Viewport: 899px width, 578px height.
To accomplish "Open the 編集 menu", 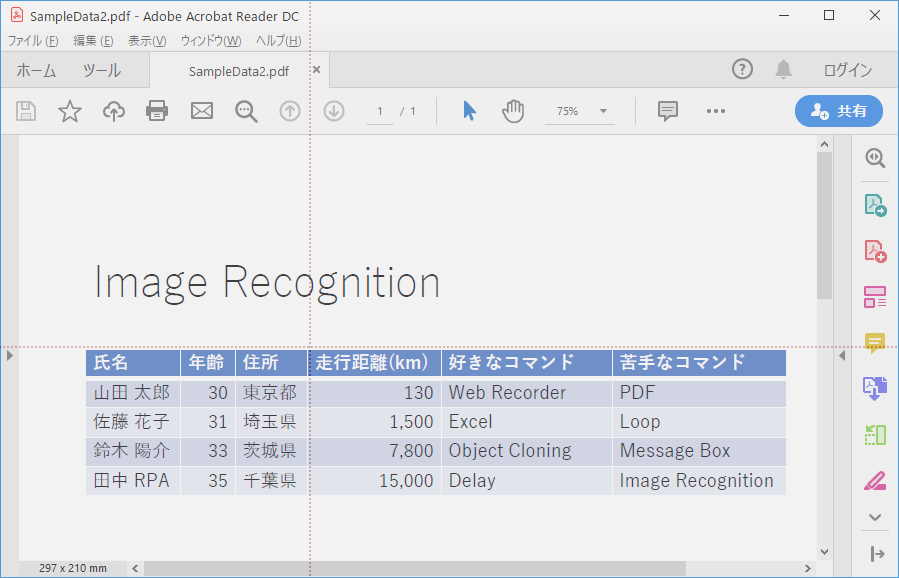I will point(93,41).
